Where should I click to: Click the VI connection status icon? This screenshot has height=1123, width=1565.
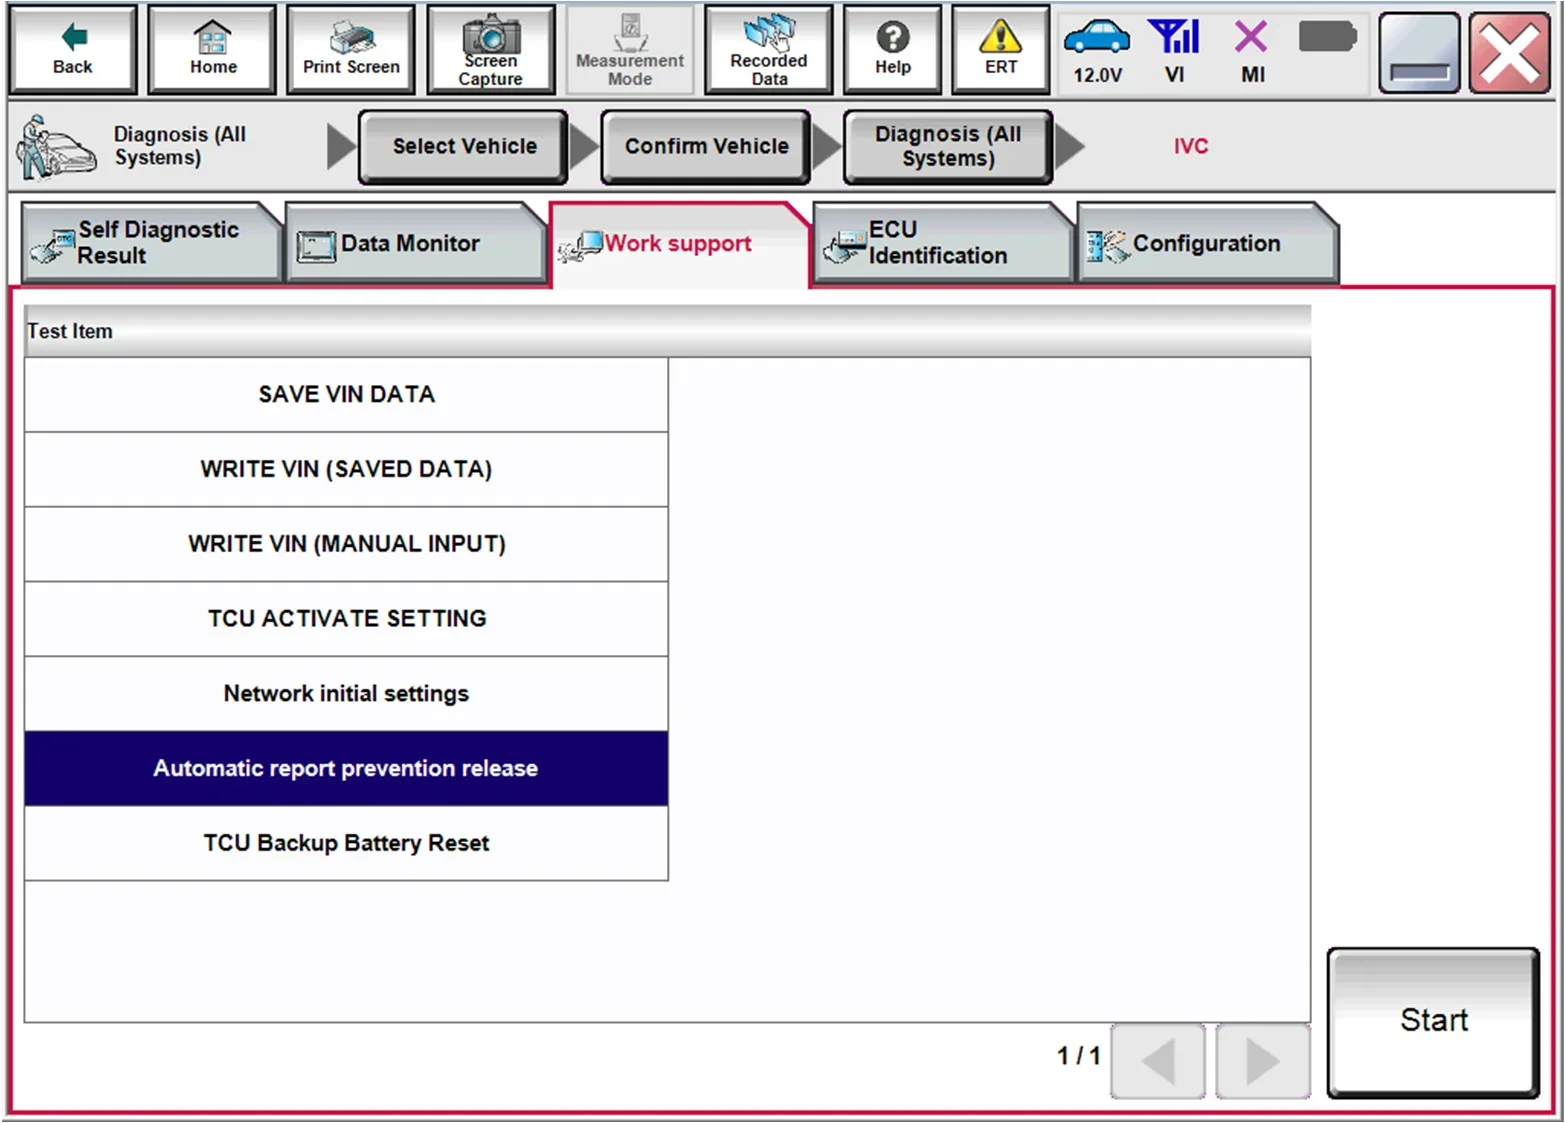1174,50
